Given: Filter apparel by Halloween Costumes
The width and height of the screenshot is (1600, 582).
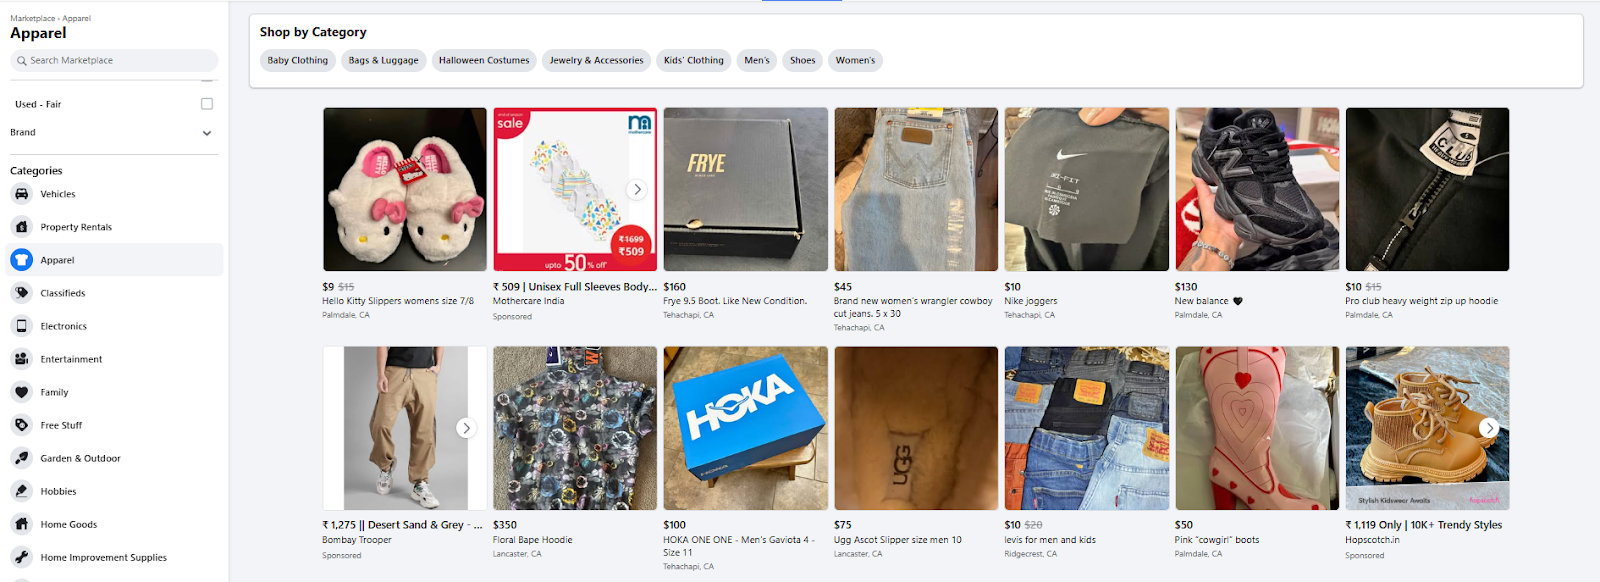Looking at the screenshot, I should point(484,60).
